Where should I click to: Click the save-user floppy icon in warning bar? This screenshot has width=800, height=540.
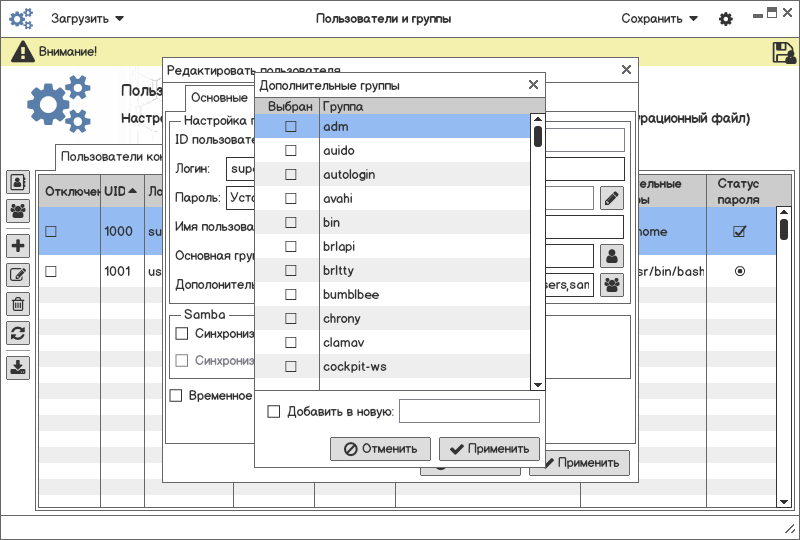[783, 52]
